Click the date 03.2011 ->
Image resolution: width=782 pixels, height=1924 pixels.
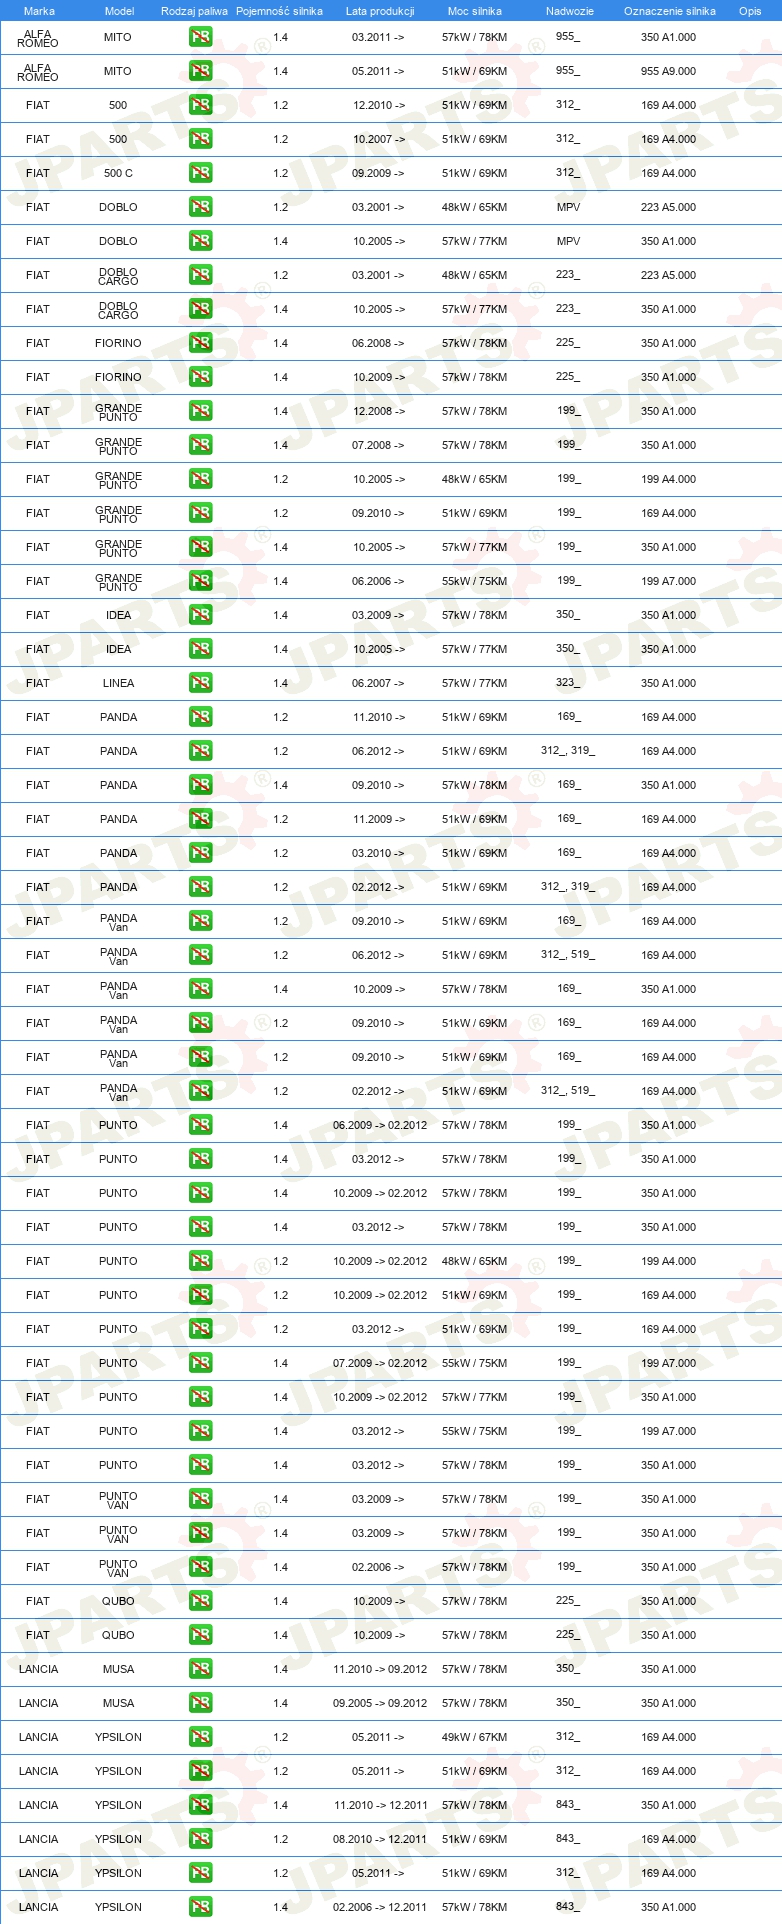click(379, 37)
